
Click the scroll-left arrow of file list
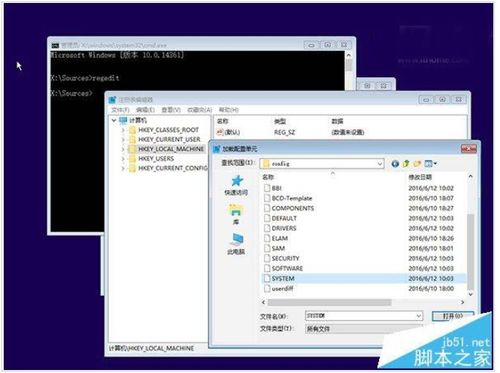pos(264,302)
